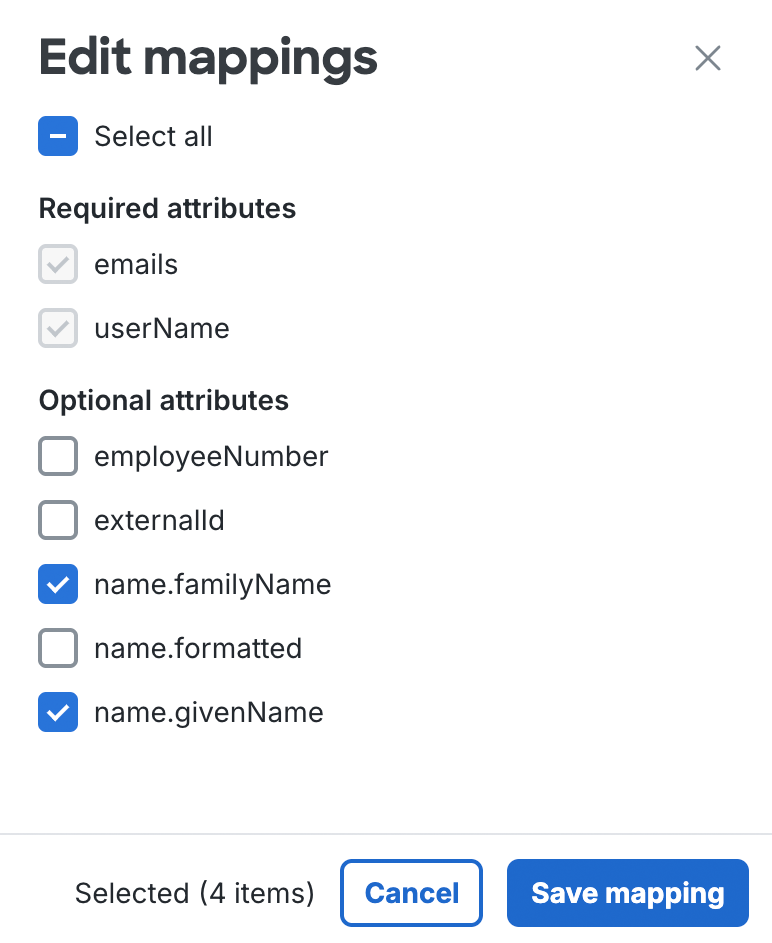Click the userName attribute label
Screen dimensions: 772x943
(162, 328)
